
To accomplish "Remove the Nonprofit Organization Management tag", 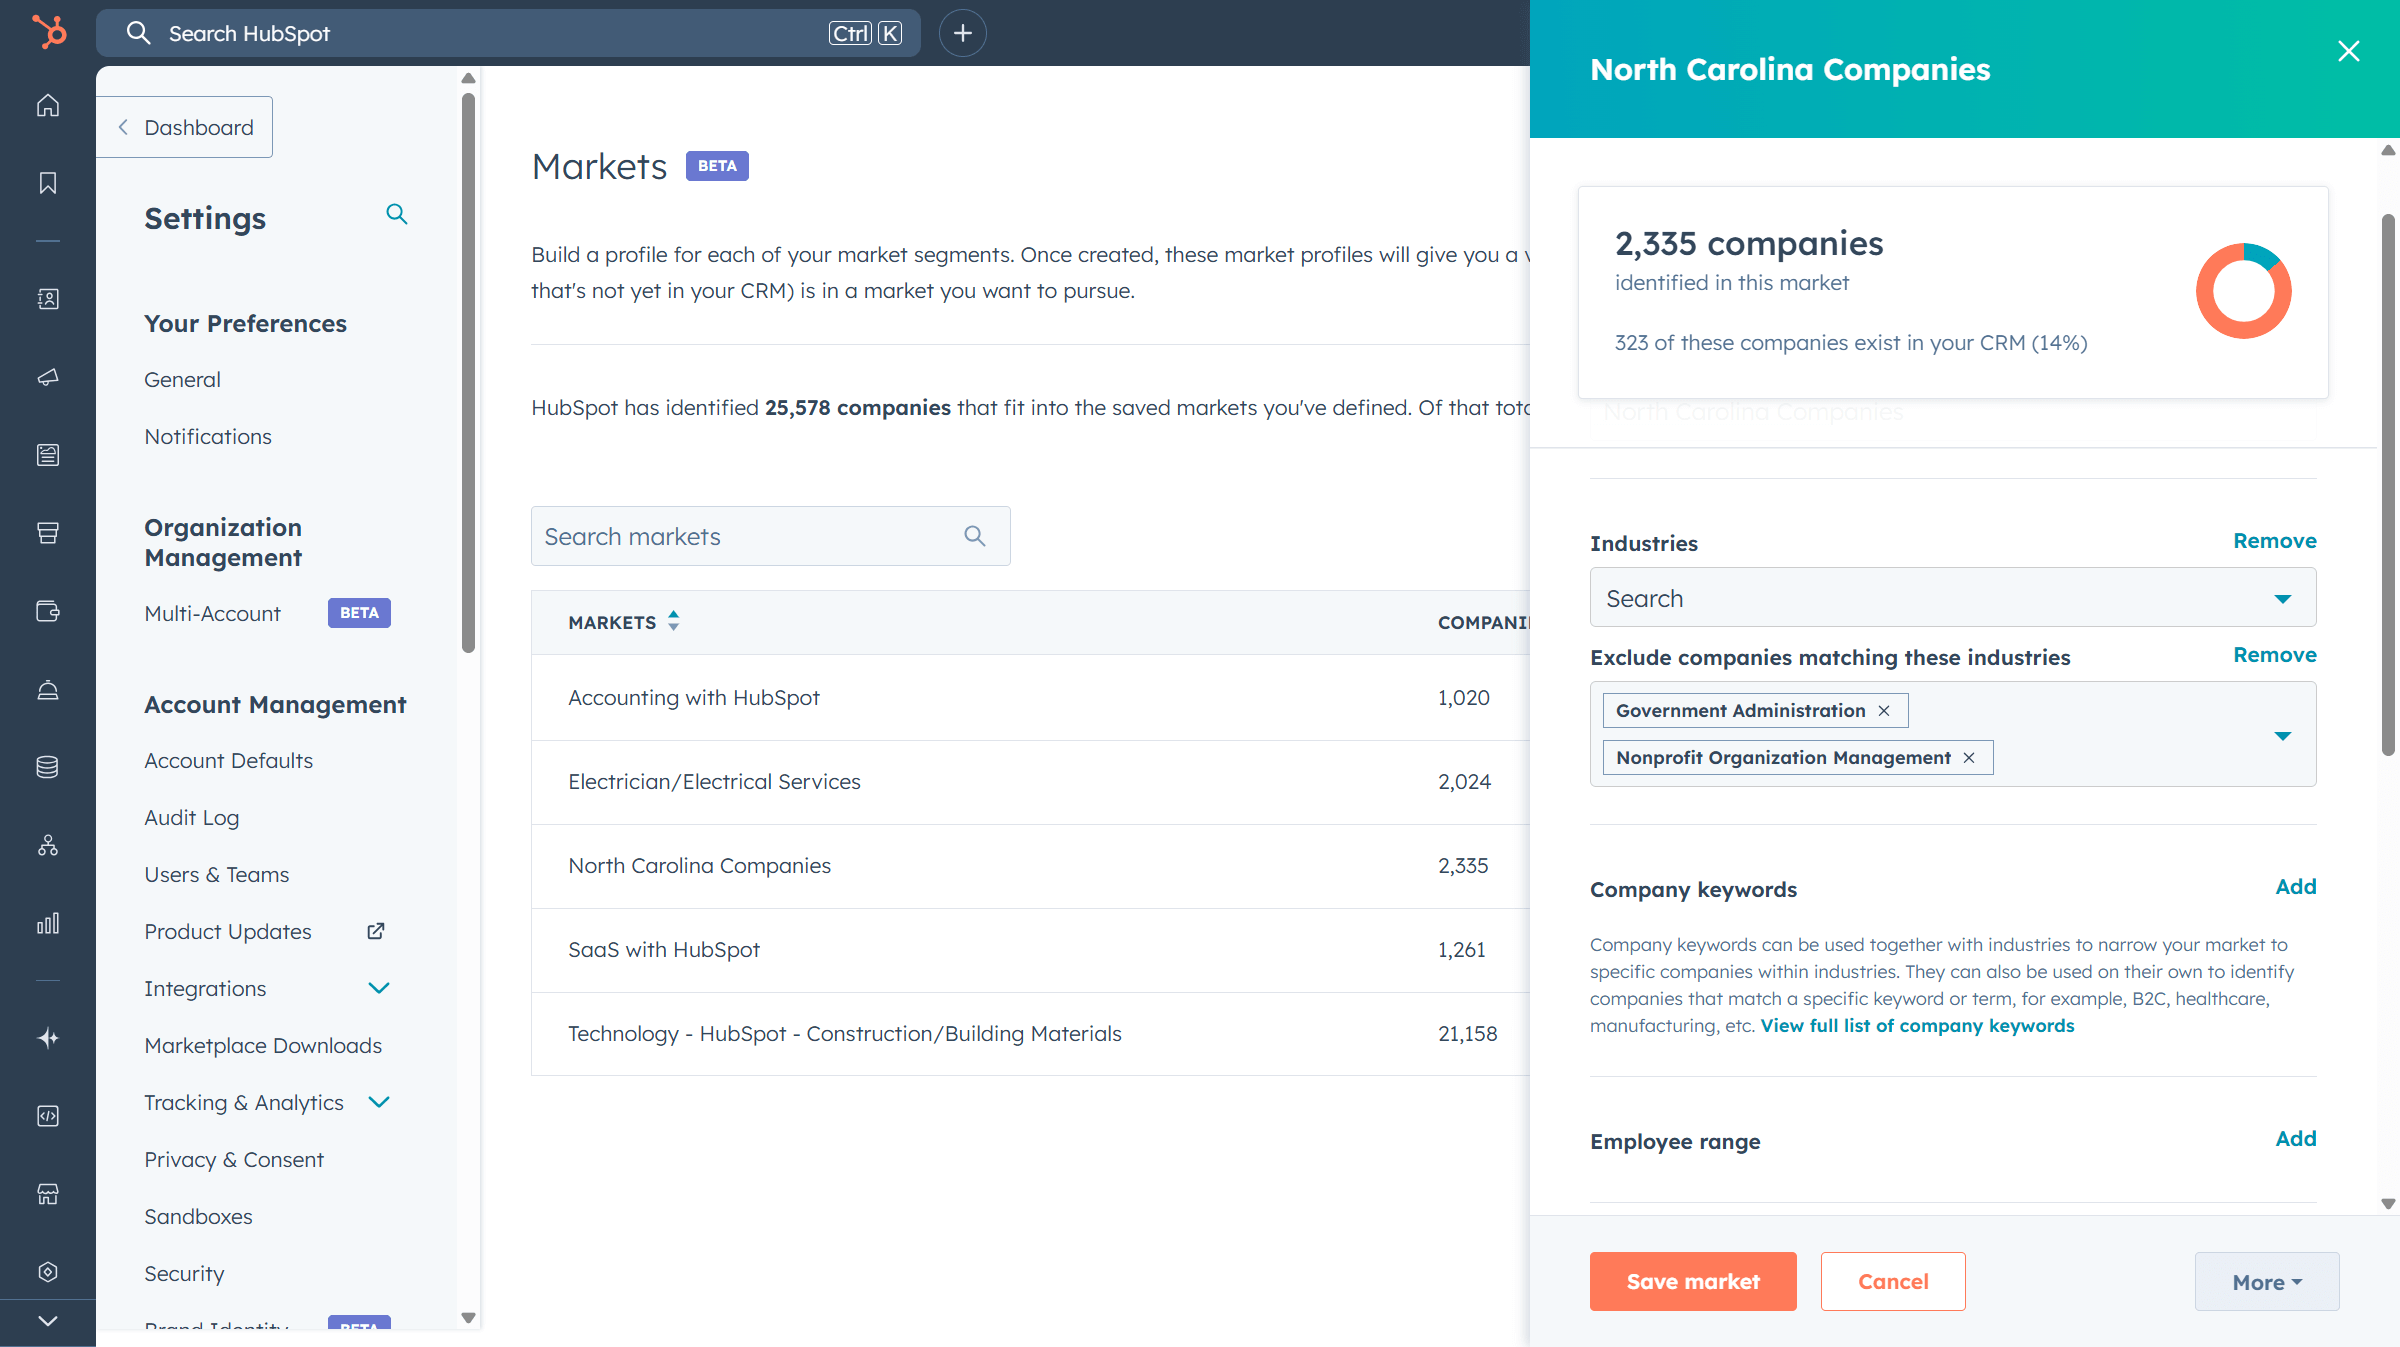I will (1969, 758).
